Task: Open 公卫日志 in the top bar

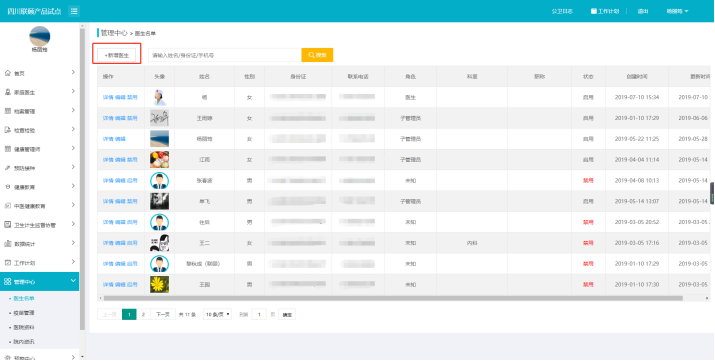Action: 562,11
